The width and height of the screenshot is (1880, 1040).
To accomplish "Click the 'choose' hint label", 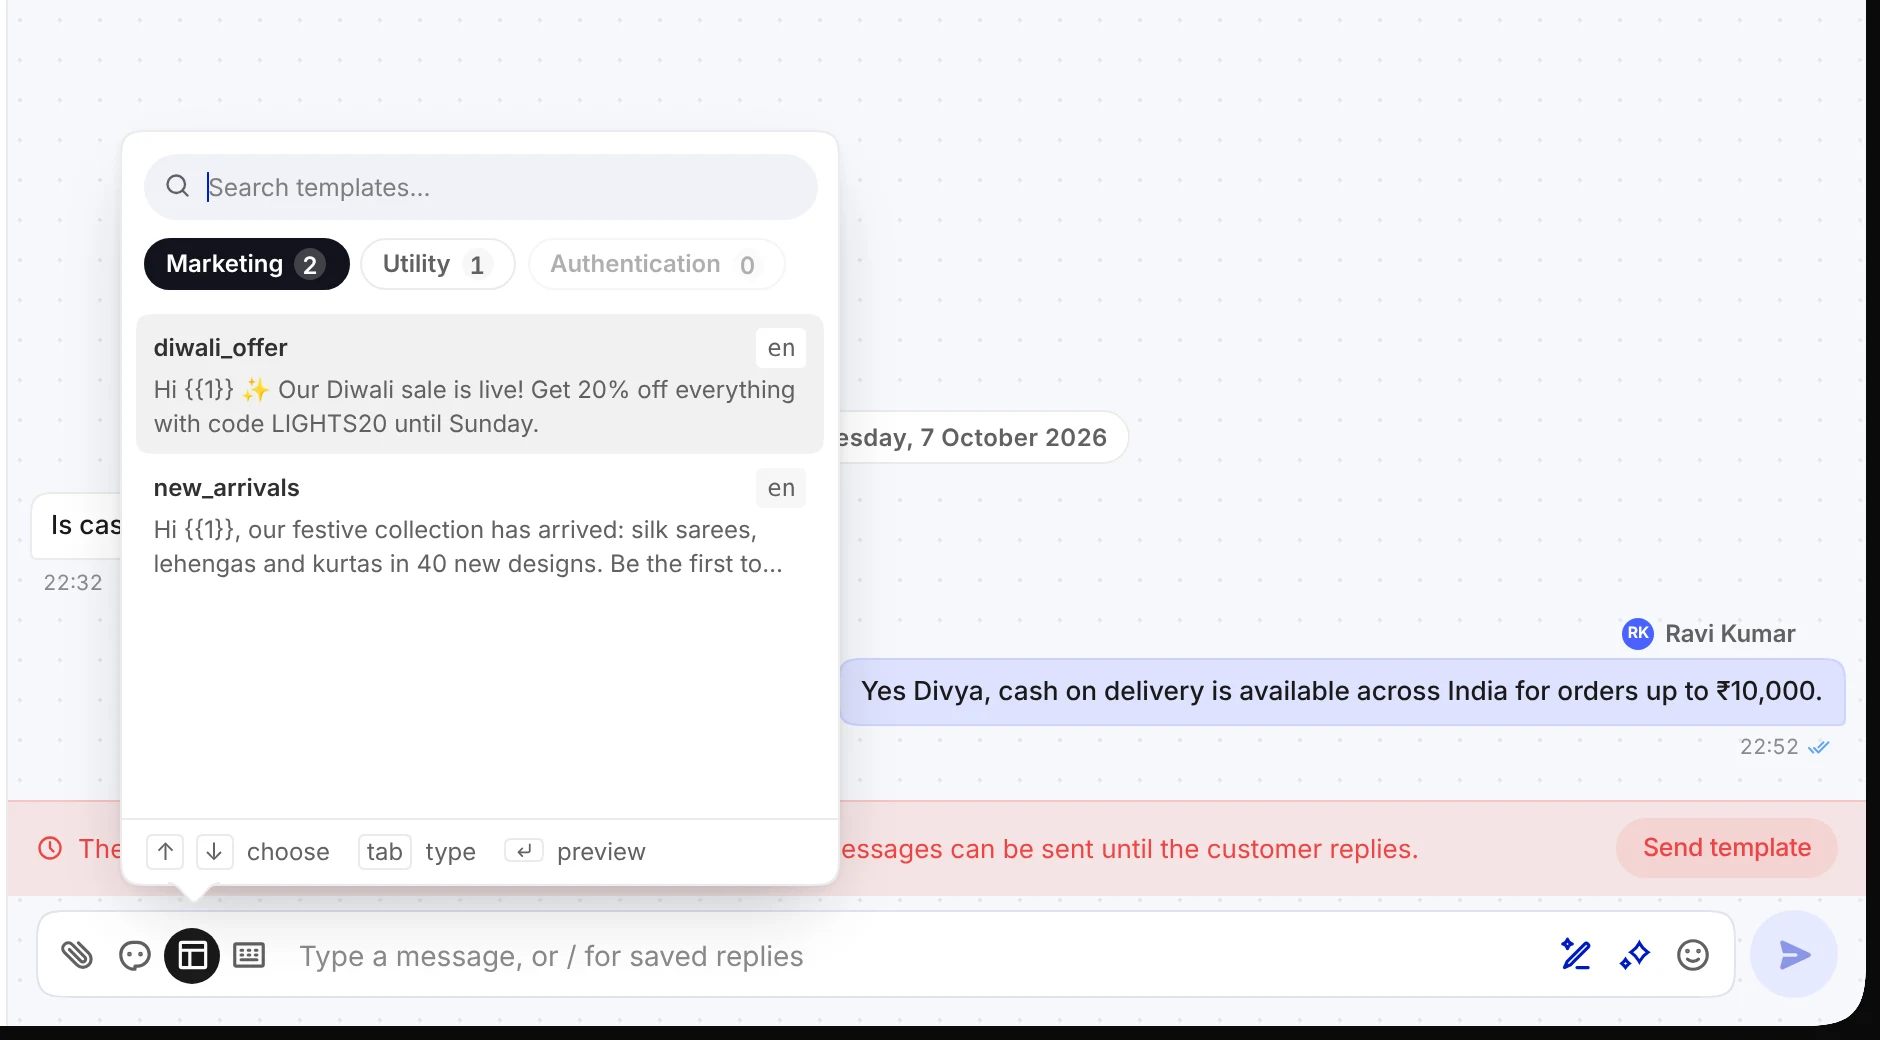I will pos(288,851).
